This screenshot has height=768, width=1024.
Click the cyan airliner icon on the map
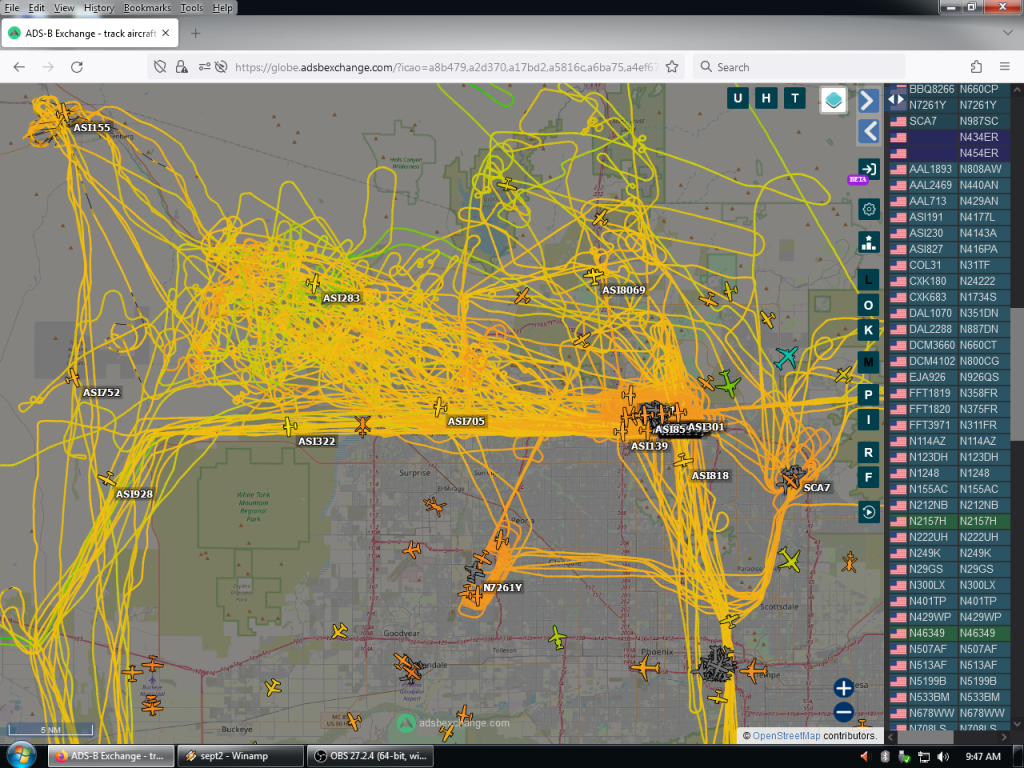[x=786, y=358]
